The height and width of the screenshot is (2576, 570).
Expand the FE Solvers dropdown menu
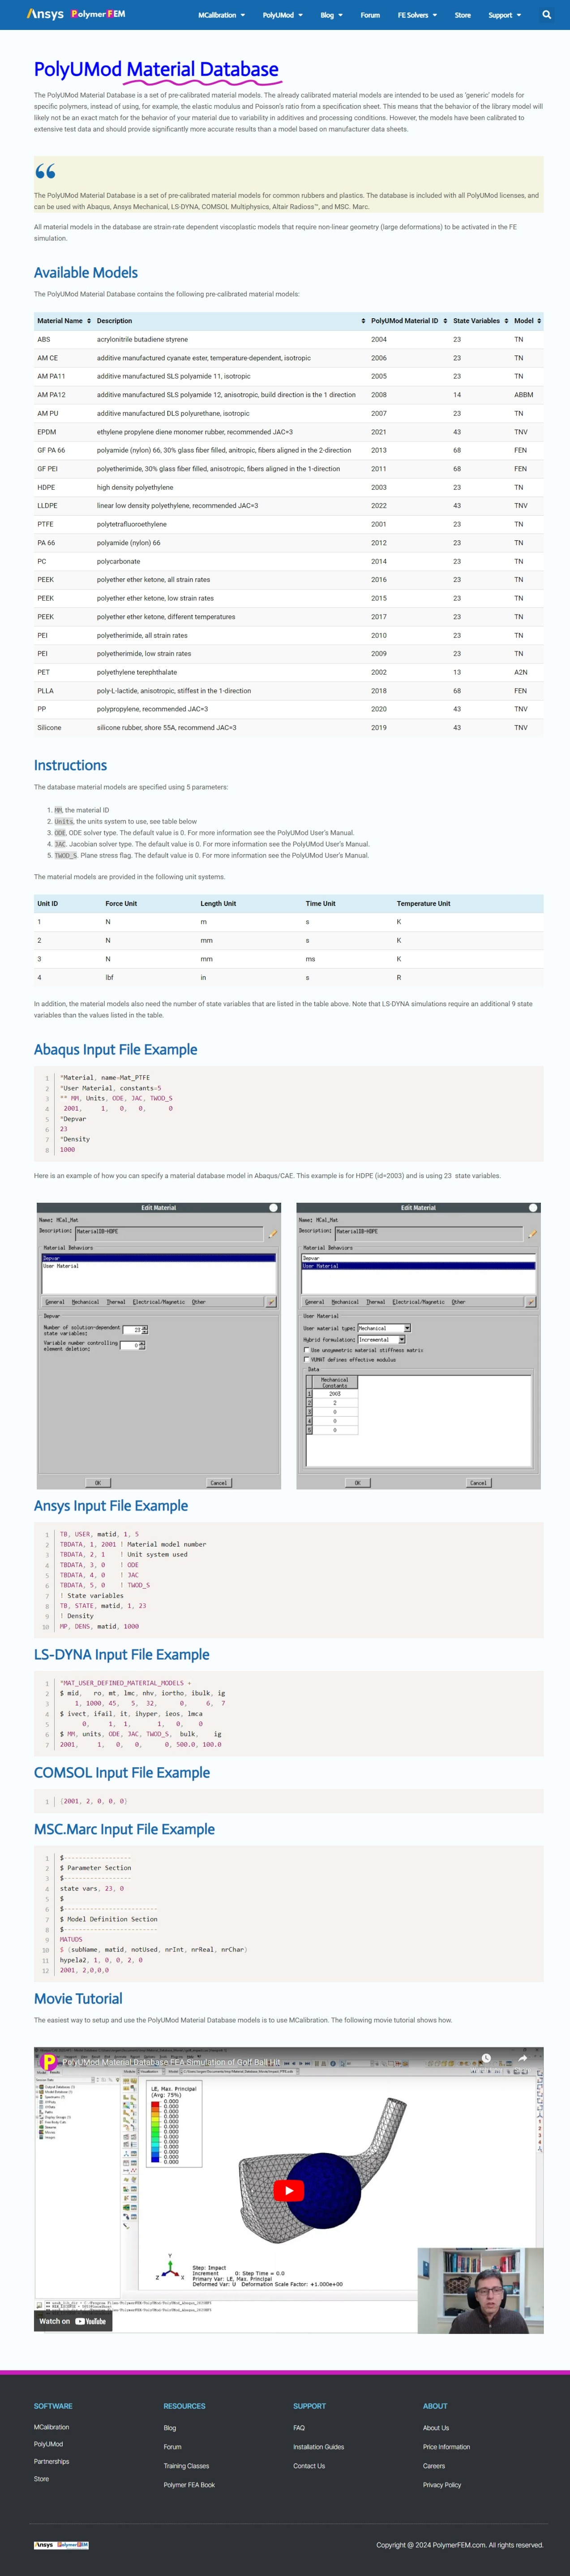pos(417,15)
